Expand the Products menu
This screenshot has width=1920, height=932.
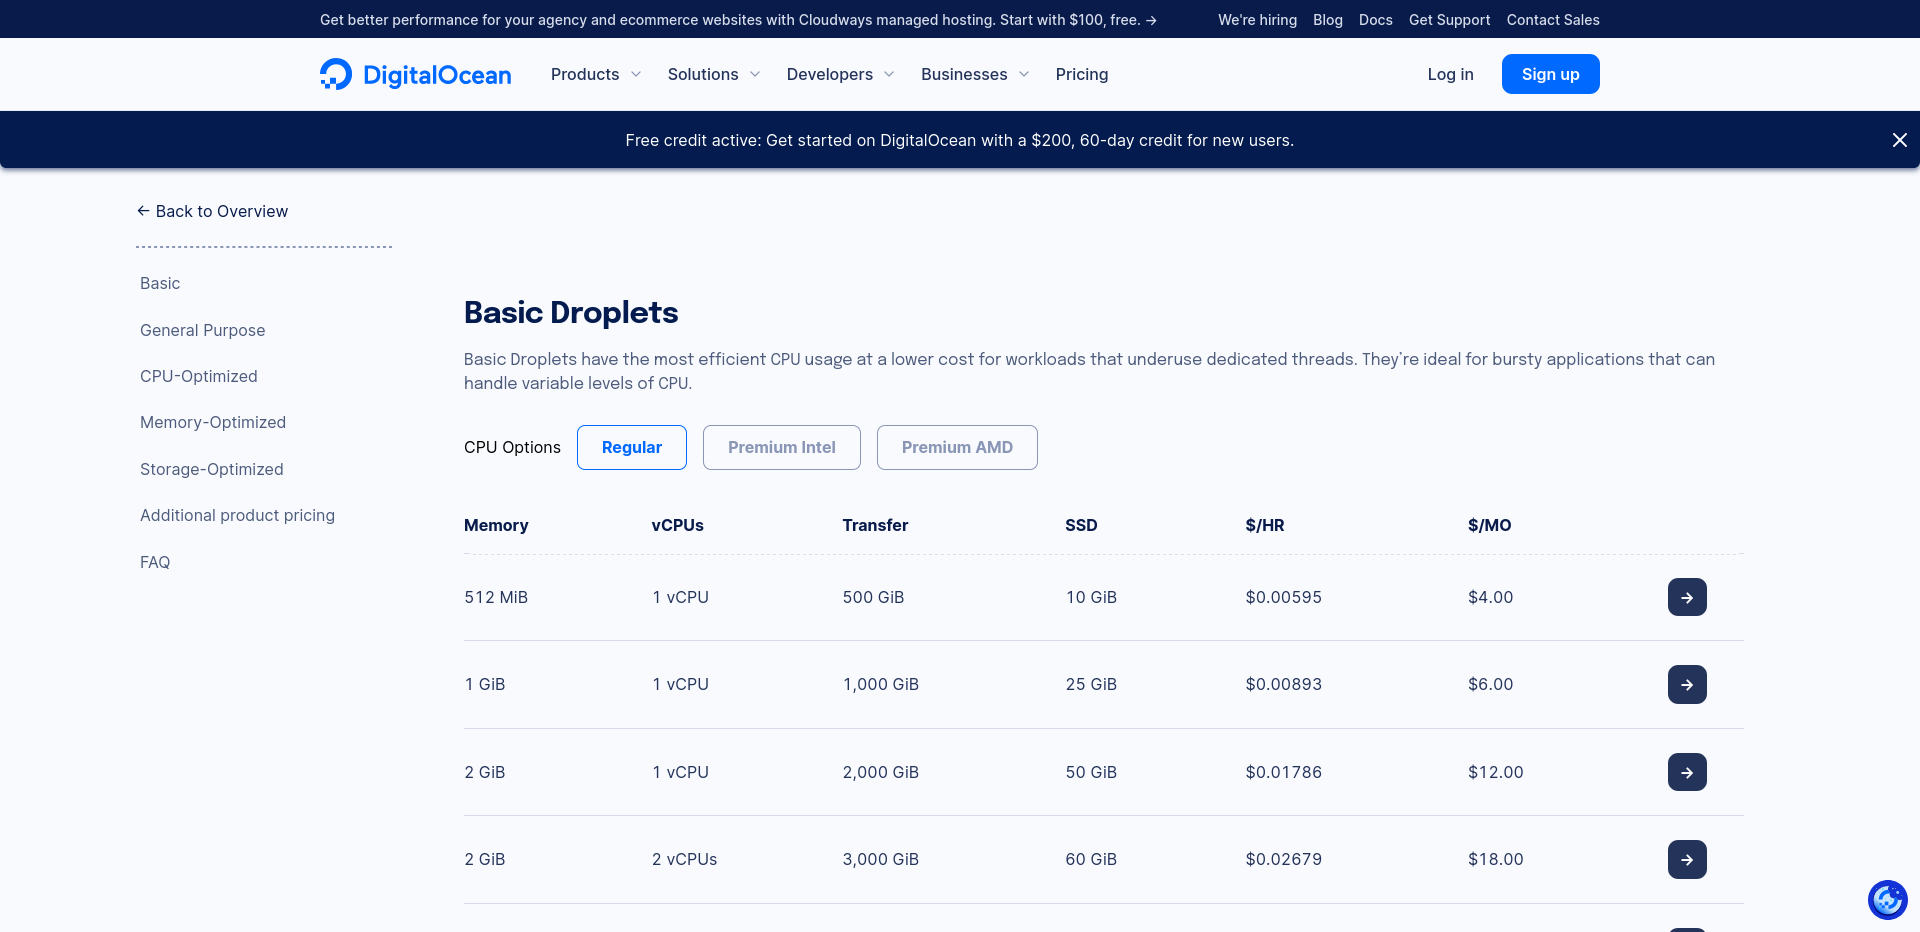[594, 74]
